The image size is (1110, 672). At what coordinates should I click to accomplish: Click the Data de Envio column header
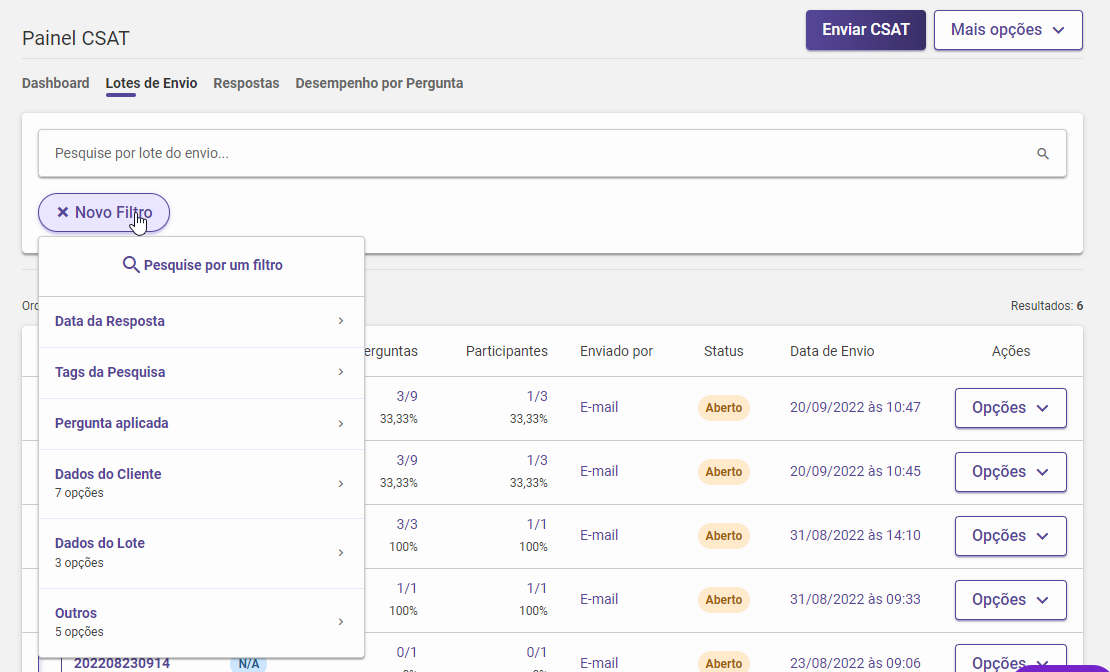[x=832, y=351]
